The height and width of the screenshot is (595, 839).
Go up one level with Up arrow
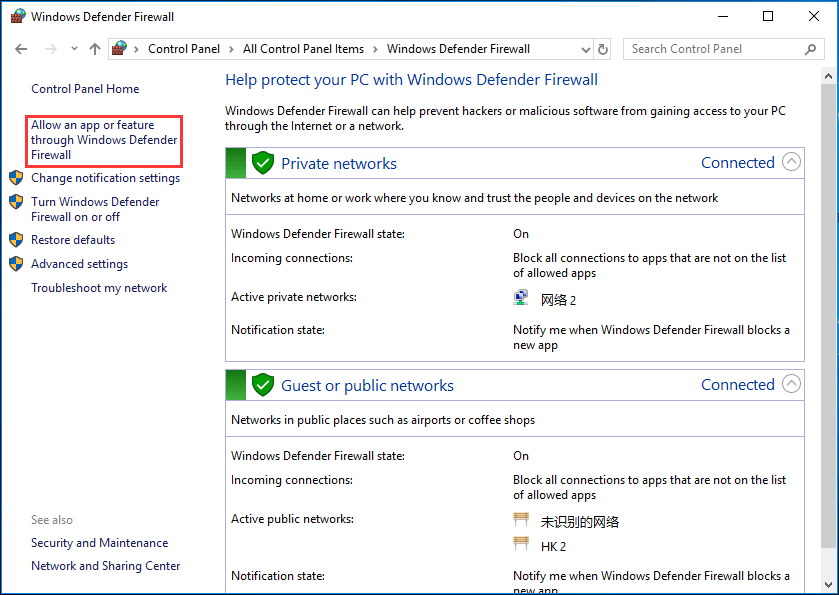95,49
